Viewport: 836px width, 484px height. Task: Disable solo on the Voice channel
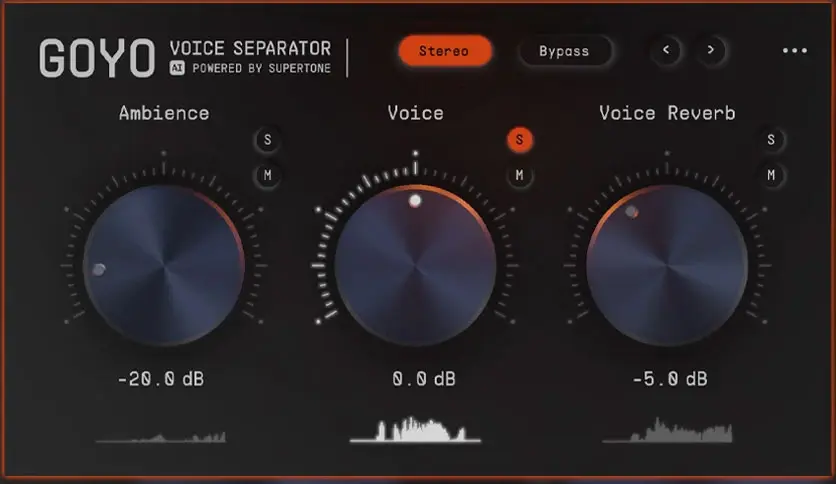(x=519, y=140)
